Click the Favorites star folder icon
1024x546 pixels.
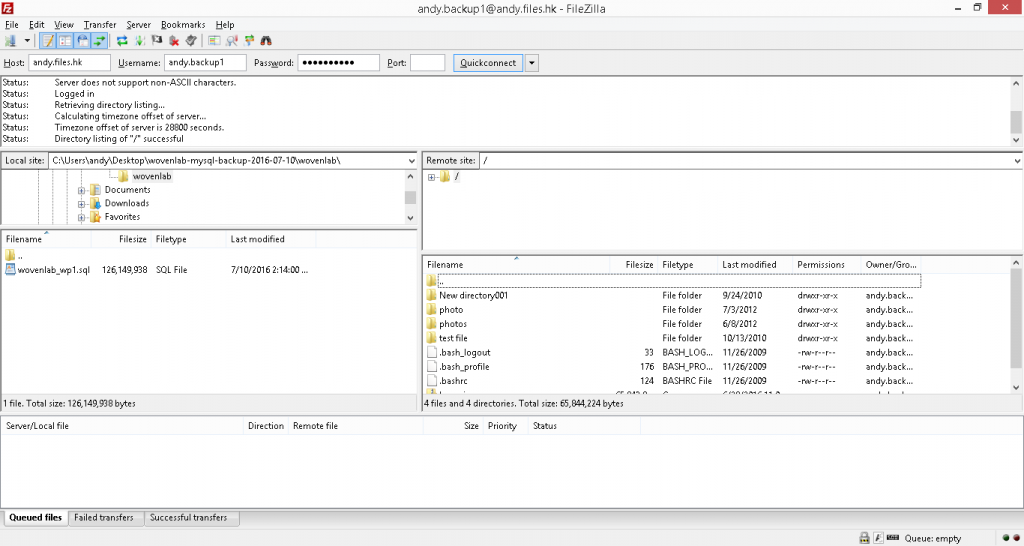[x=95, y=217]
